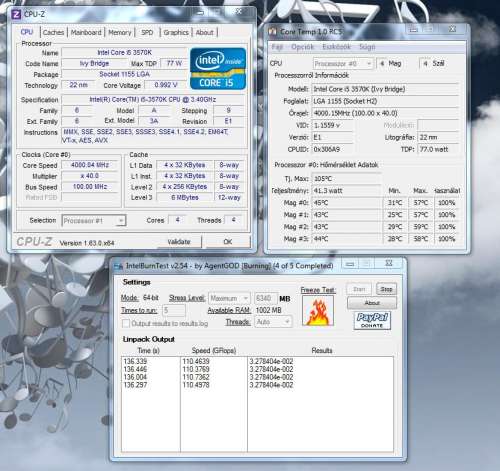500x471 pixels.
Task: Click the Core Temp title bar icon
Action: click(x=272, y=31)
